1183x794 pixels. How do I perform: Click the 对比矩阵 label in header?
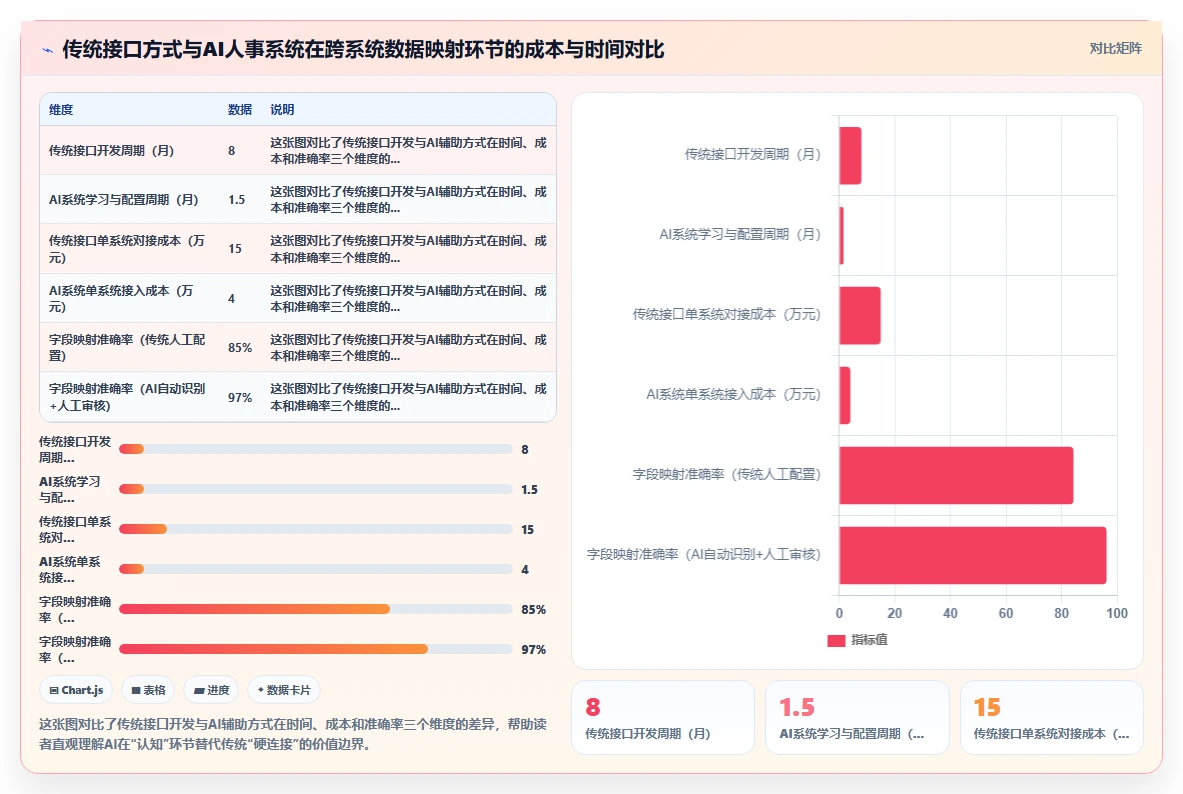(1115, 48)
